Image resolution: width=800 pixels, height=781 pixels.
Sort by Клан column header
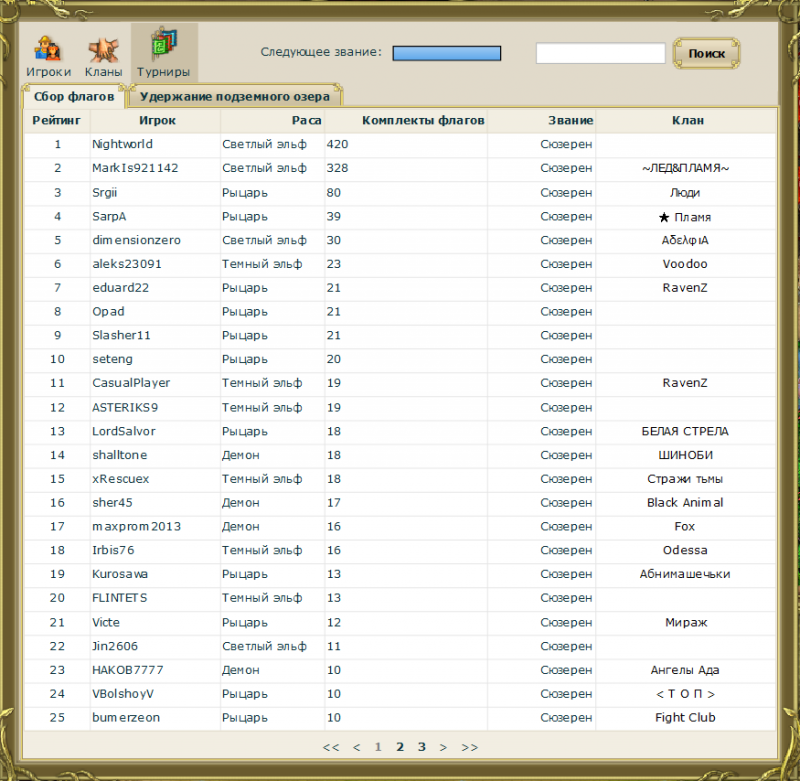(x=687, y=120)
